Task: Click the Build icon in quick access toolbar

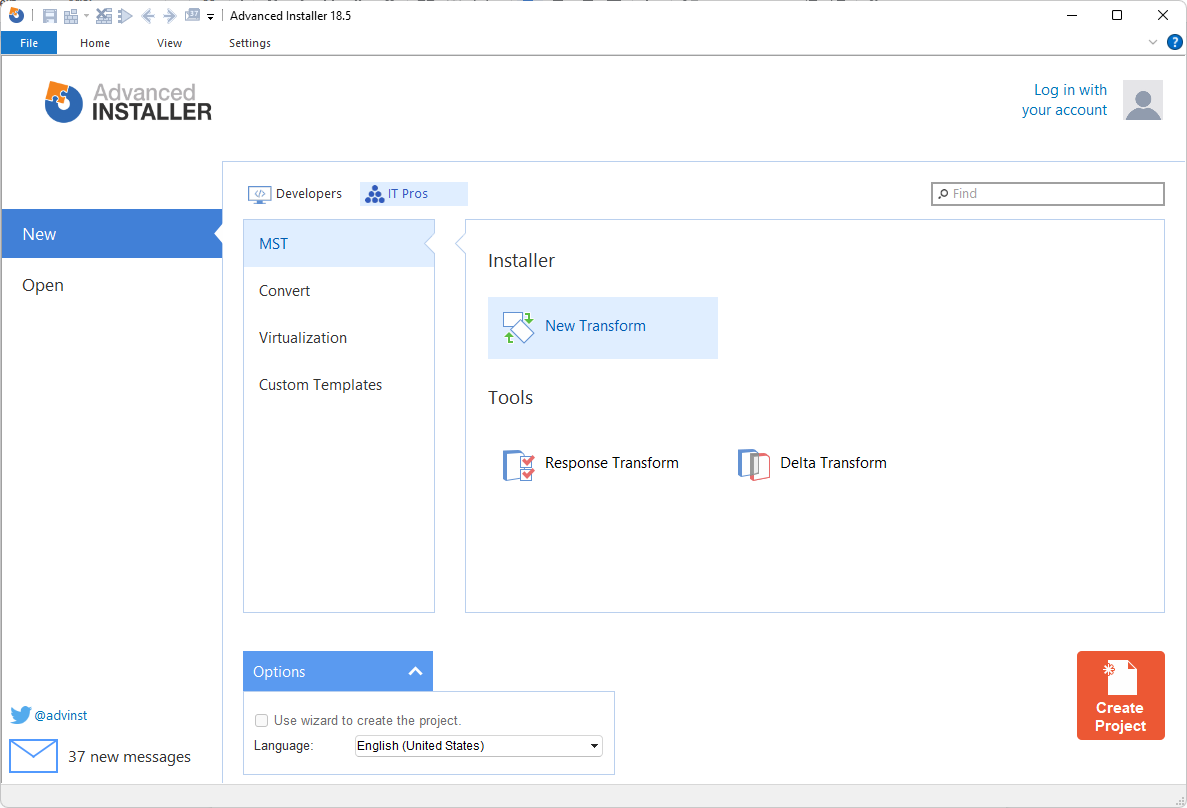Action: tap(71, 16)
